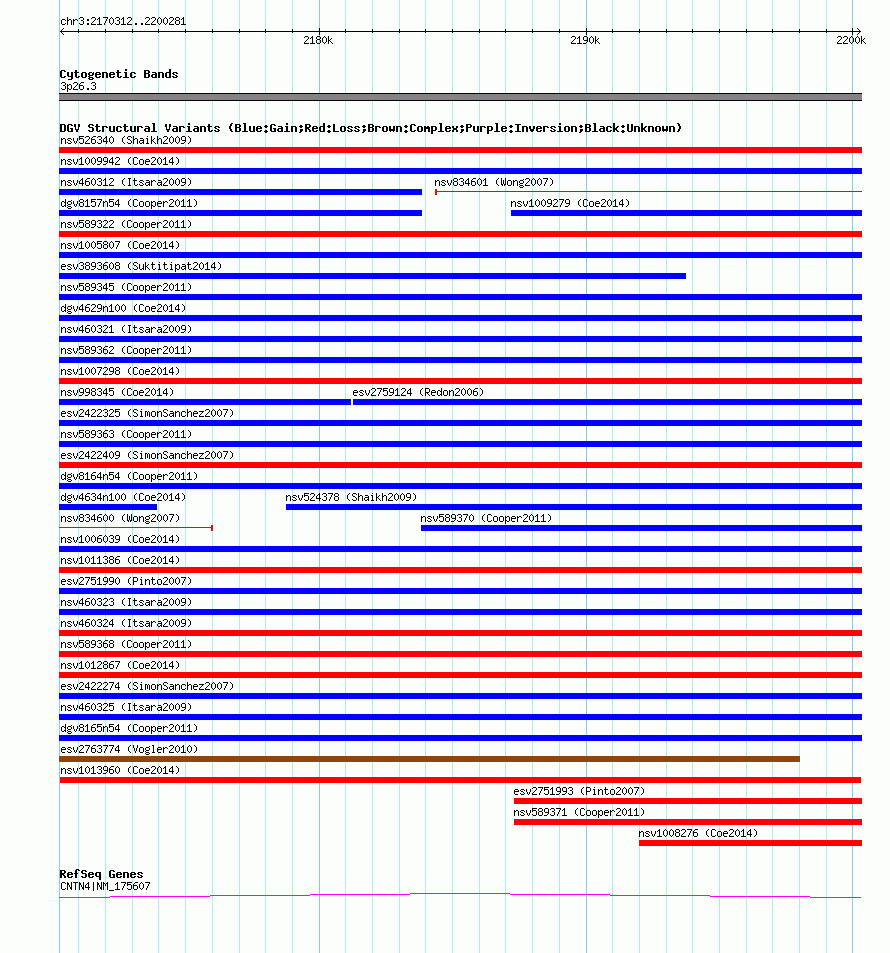Click the magenta CNTN4 gene line

tap(460, 896)
